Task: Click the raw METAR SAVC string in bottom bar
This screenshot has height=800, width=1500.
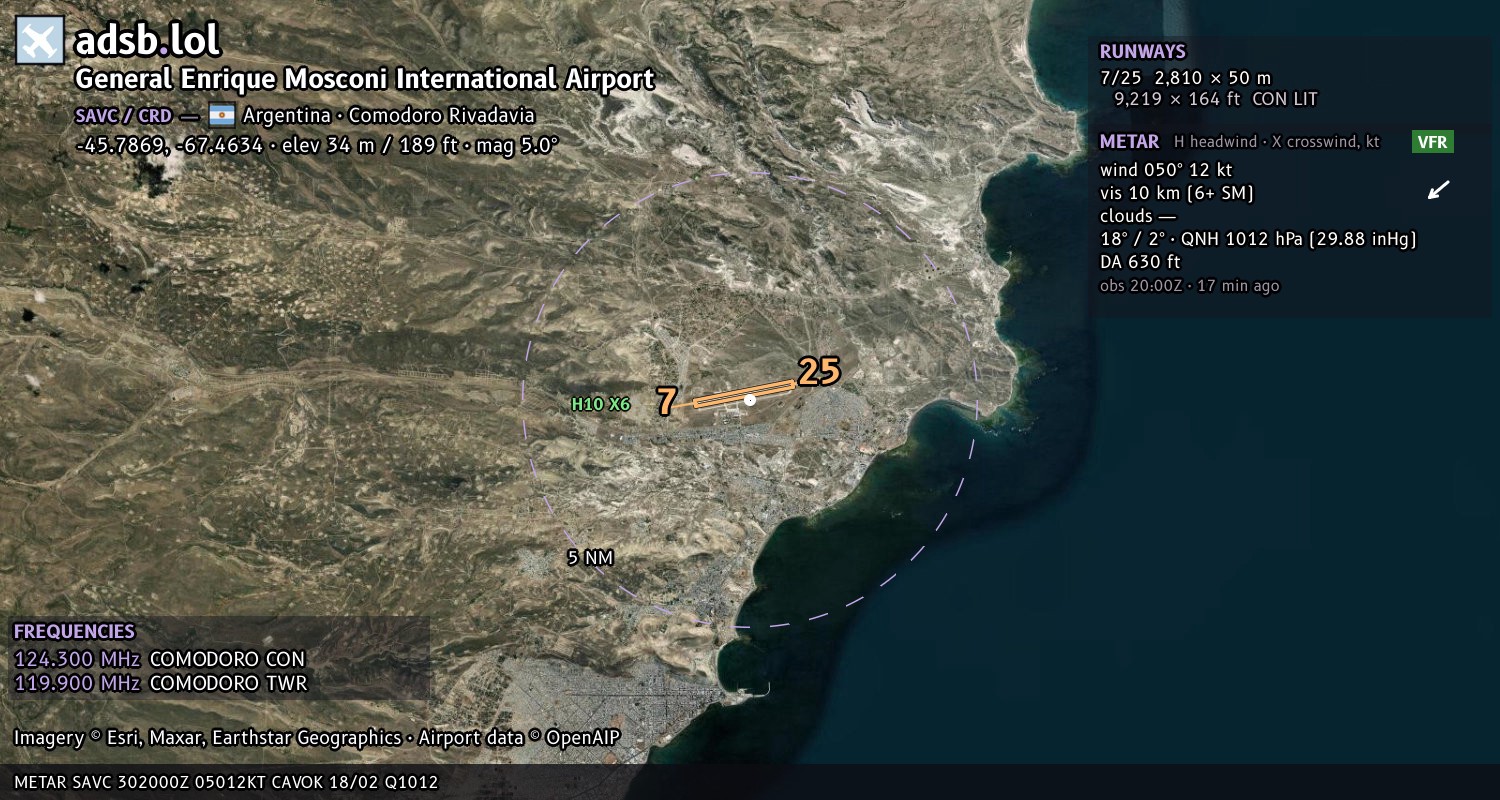Action: 226,782
